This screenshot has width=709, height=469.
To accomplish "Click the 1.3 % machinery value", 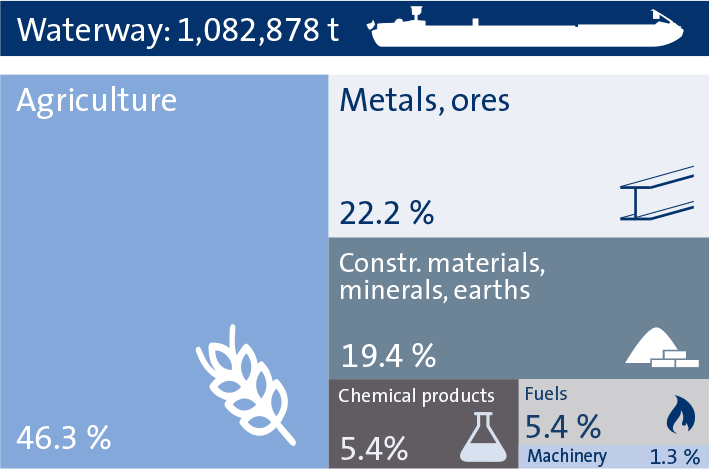I will [x=675, y=457].
